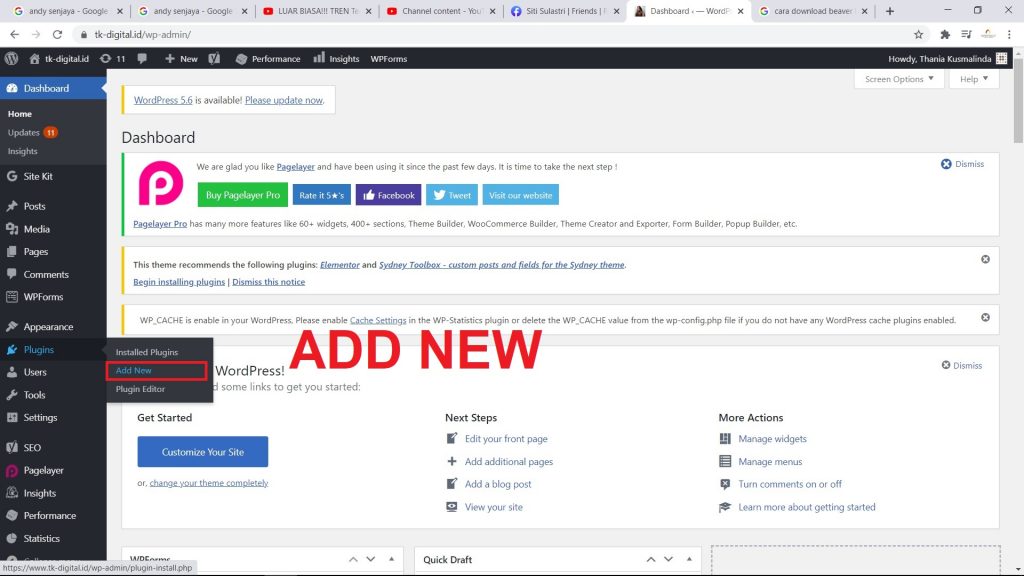Image resolution: width=1024 pixels, height=576 pixels.
Task: Select Add New from the Plugins submenu
Action: point(133,370)
